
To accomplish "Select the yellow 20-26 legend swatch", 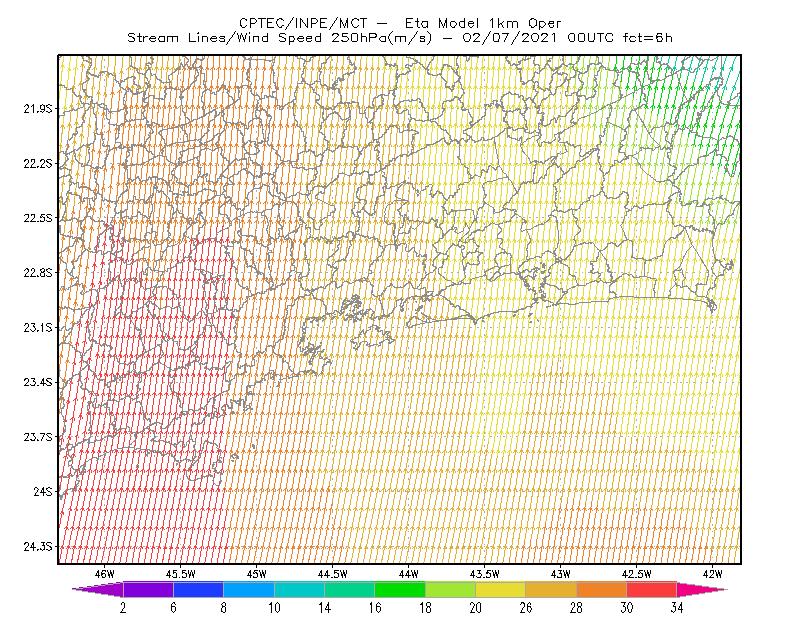I will pos(501,589).
